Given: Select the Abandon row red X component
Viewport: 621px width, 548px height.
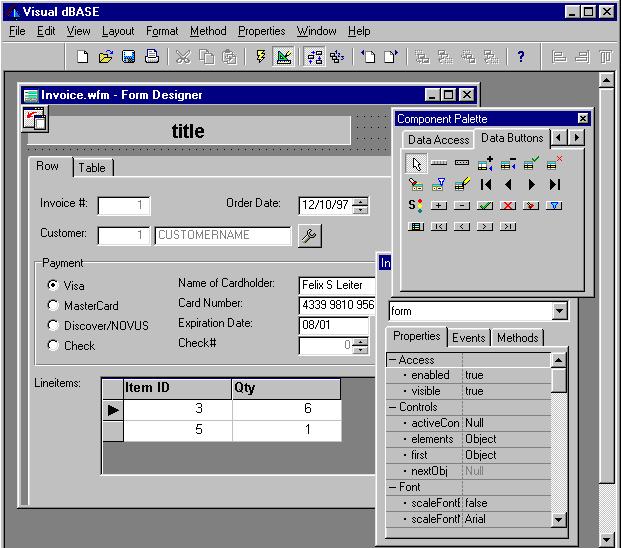Looking at the screenshot, I should pos(554,164).
